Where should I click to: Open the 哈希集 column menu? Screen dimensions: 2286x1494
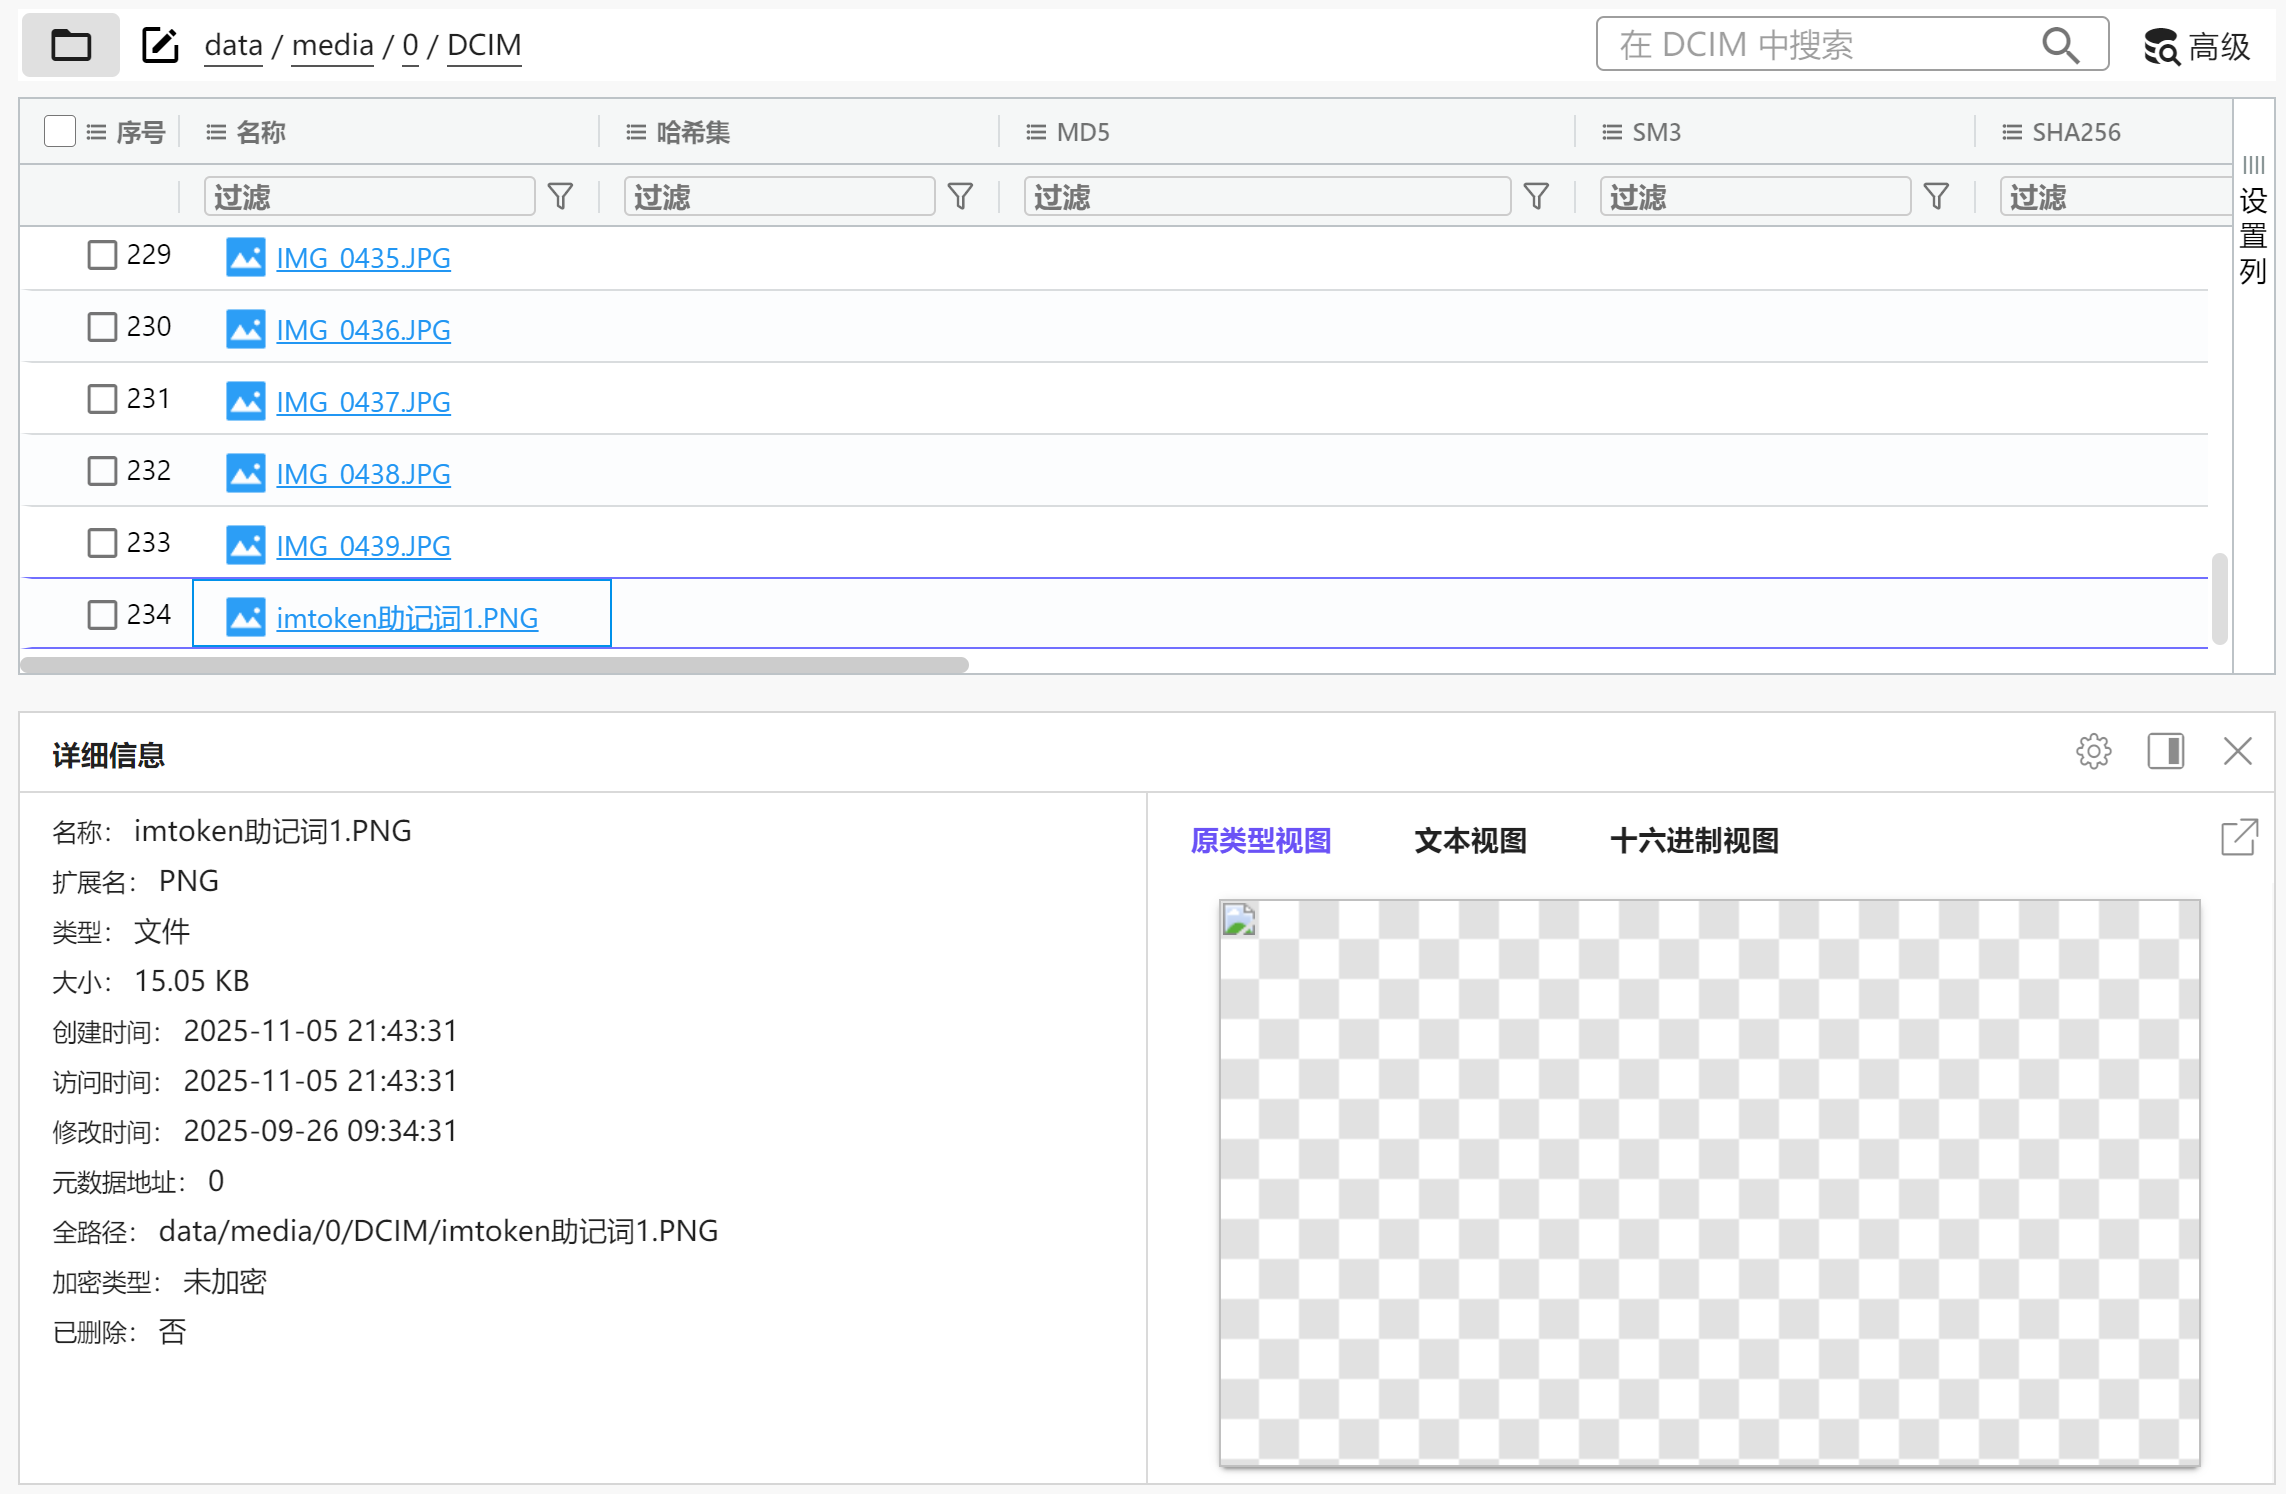636,132
